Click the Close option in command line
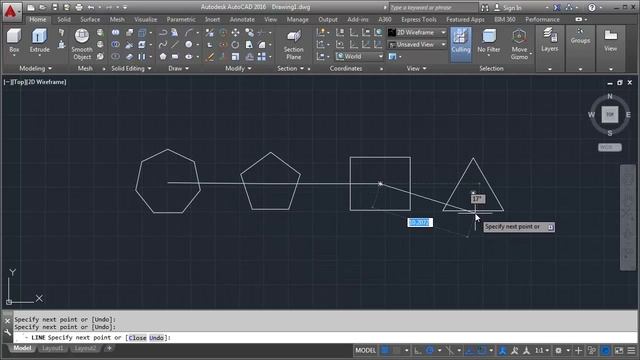The height and width of the screenshot is (360, 640). pyautogui.click(x=138, y=338)
